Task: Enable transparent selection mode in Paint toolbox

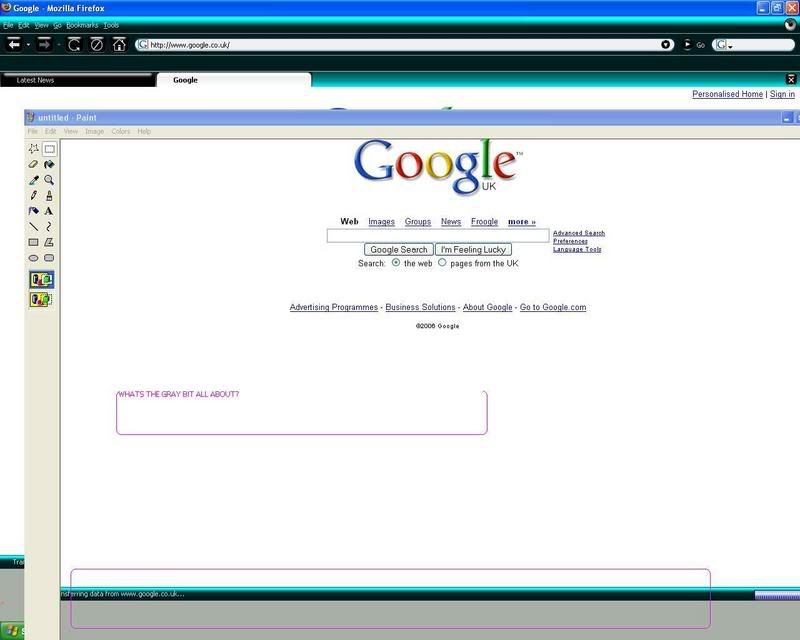Action: coord(41,299)
